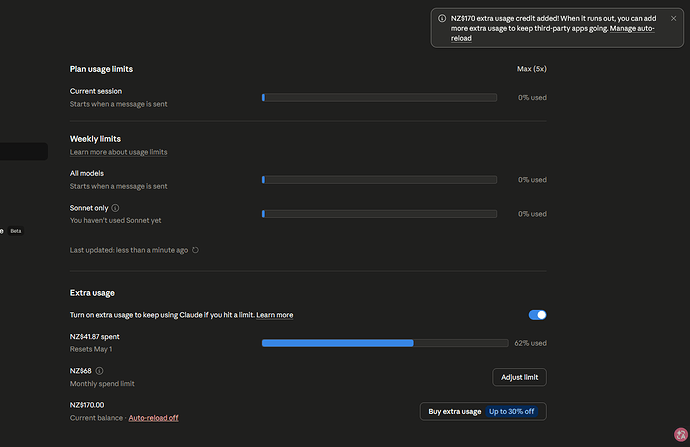Open Learn more about usage limits
This screenshot has height=447, width=690.
pyautogui.click(x=118, y=152)
